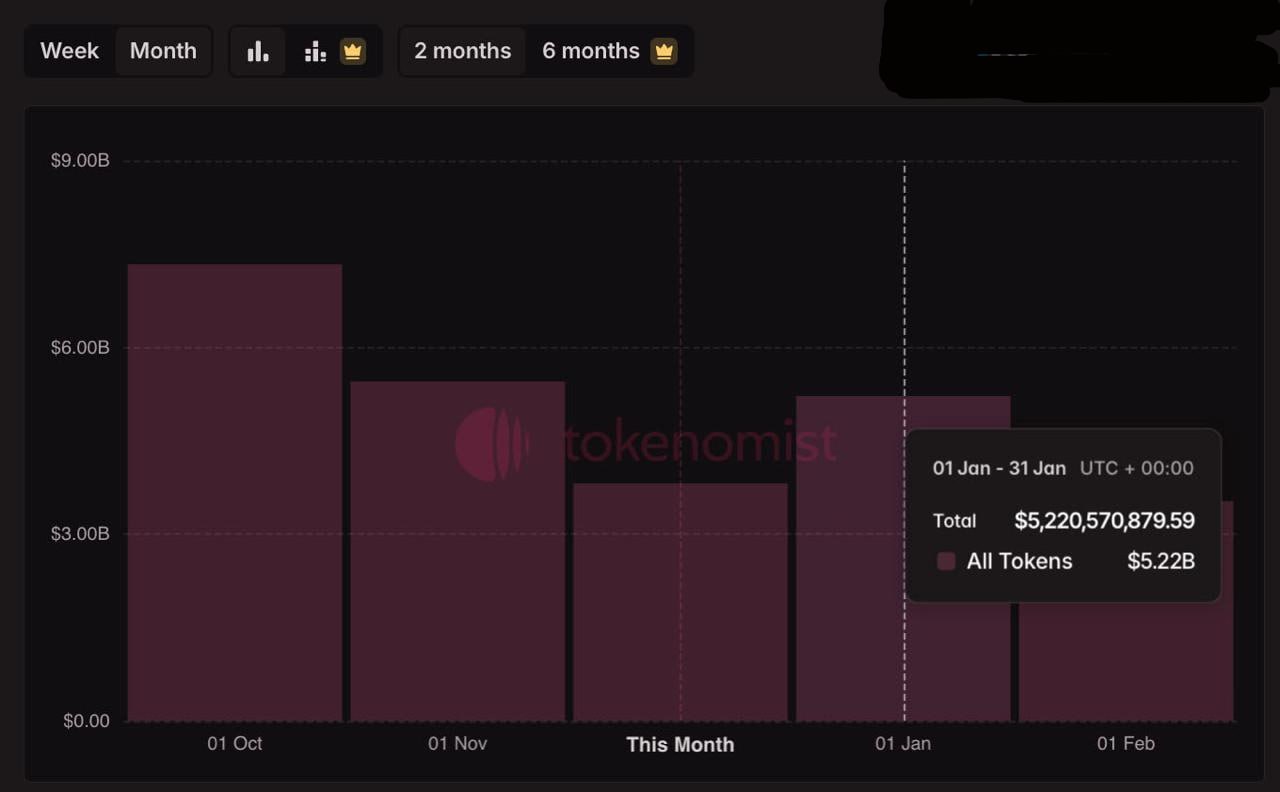Select the 01 Nov bar in chart

[457, 550]
